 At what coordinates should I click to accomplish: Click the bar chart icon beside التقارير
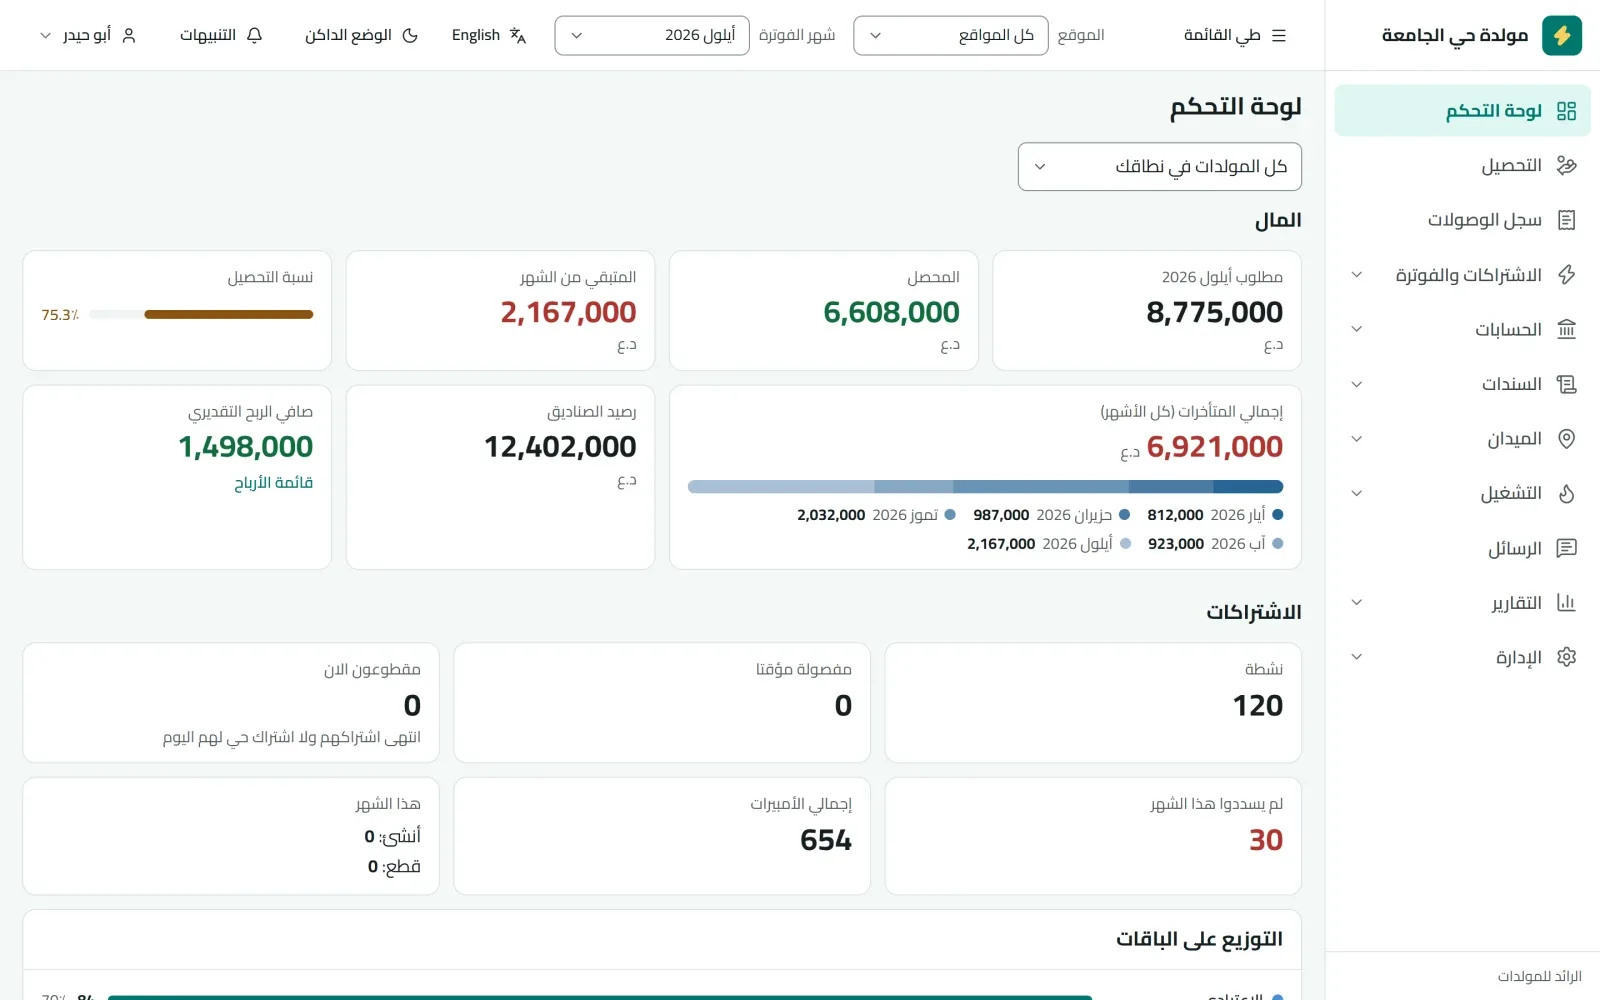click(x=1566, y=603)
